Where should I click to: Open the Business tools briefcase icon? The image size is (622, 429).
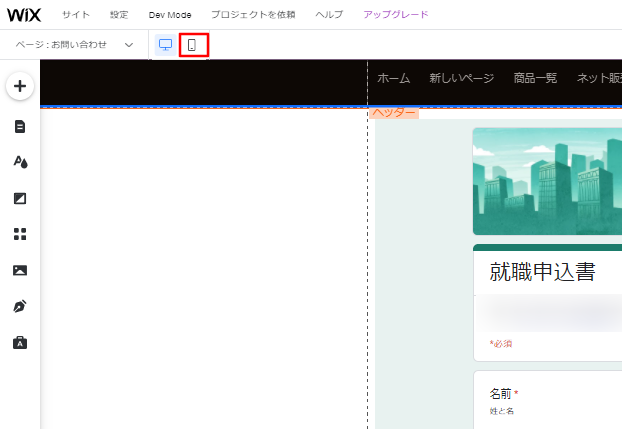pos(20,342)
